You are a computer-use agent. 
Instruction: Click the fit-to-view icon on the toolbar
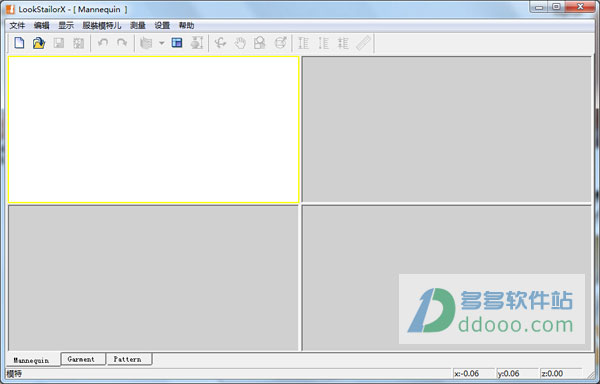(197, 43)
